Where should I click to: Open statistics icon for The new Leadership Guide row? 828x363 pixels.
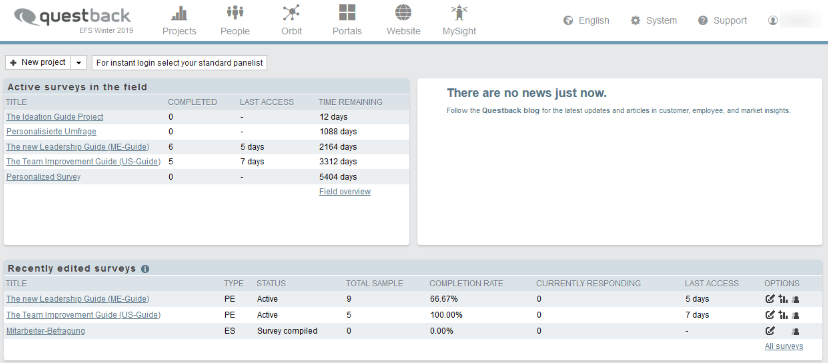click(783, 299)
